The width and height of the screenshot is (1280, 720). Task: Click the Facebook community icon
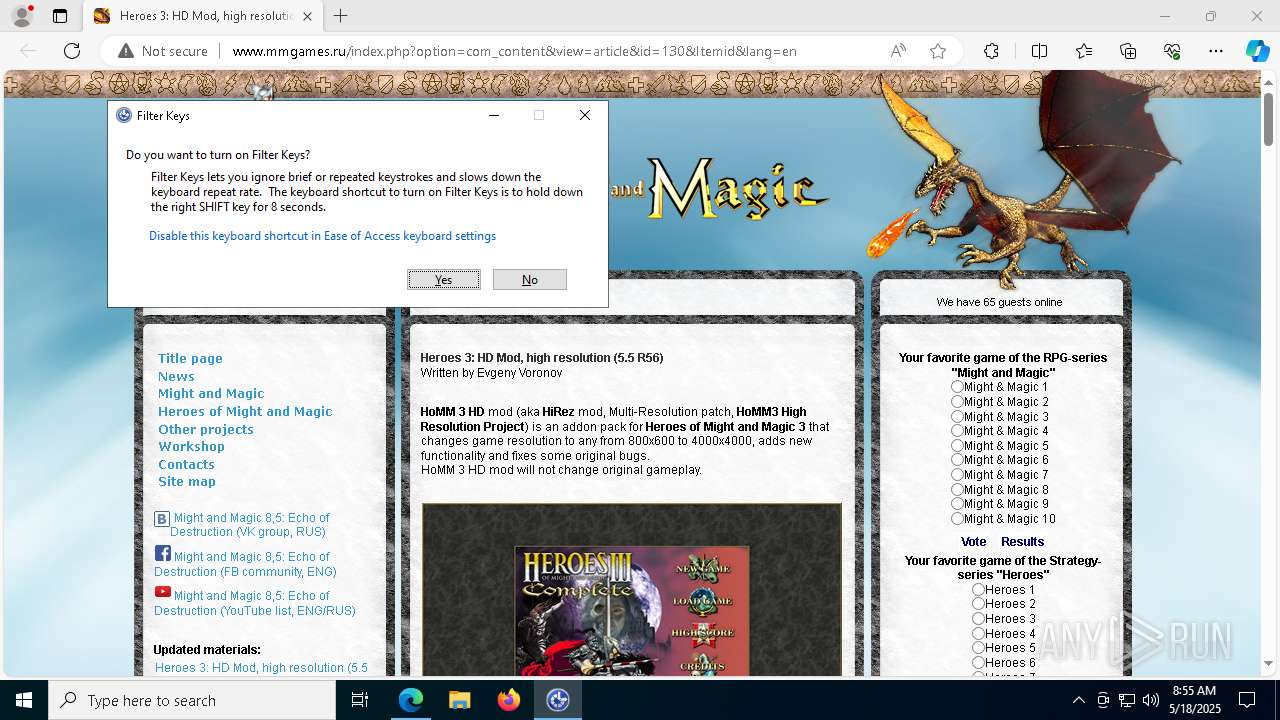(162, 553)
